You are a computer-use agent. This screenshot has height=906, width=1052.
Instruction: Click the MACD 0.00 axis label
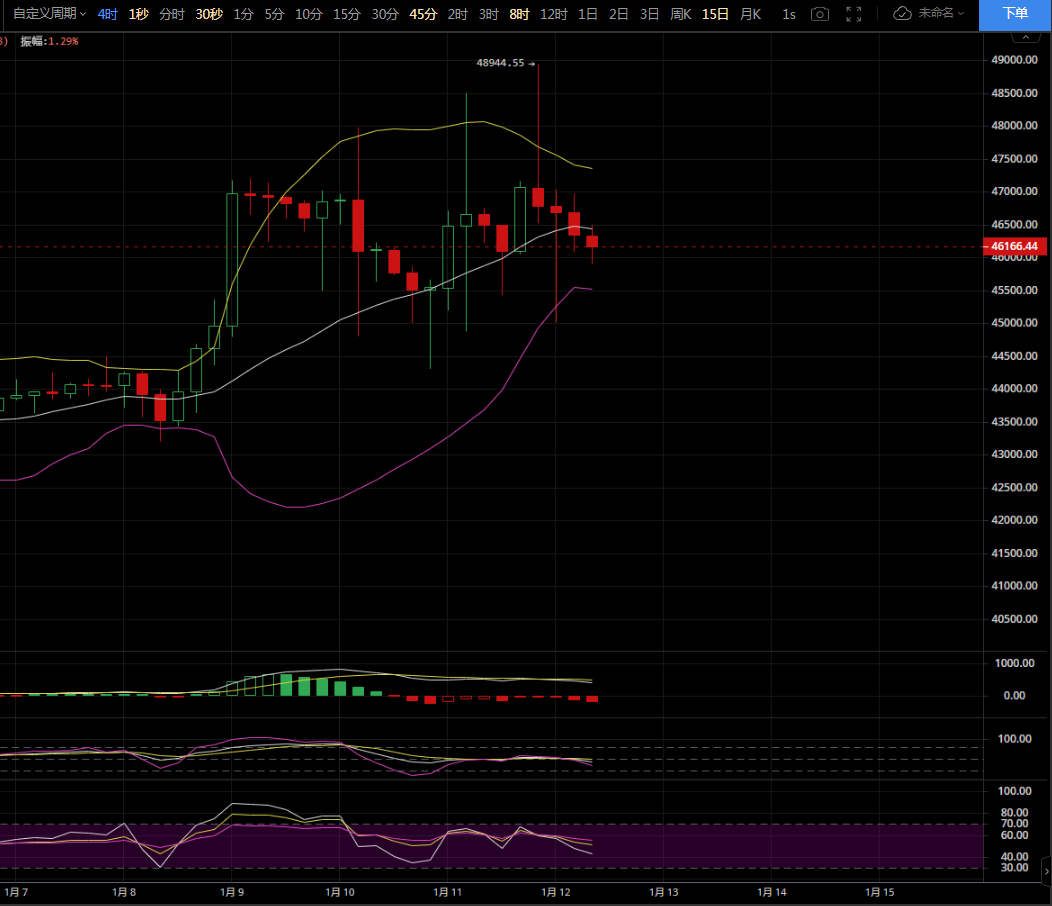pyautogui.click(x=1014, y=696)
